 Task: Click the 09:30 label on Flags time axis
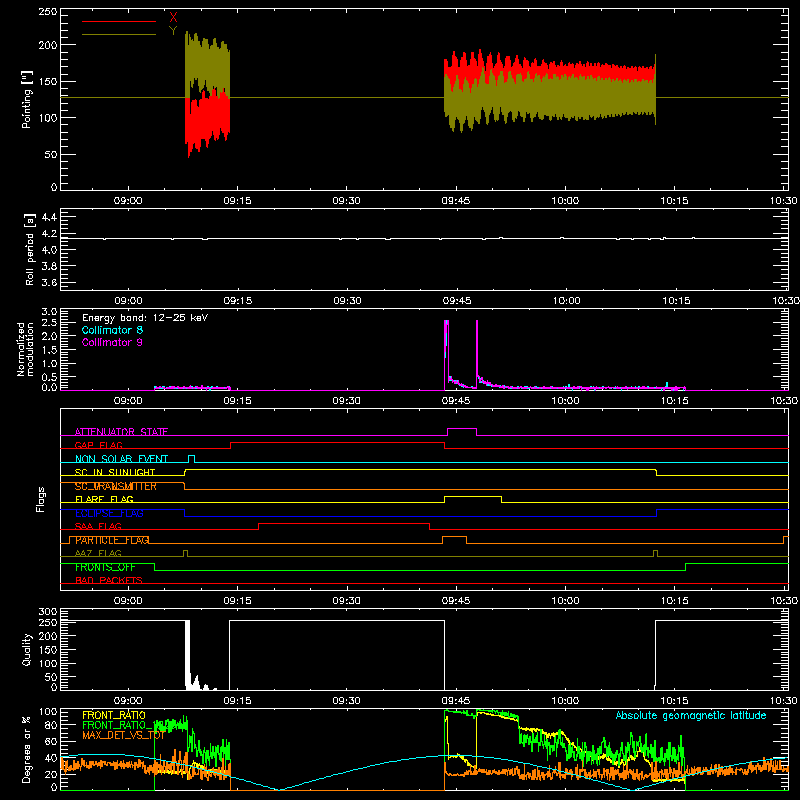(346, 601)
